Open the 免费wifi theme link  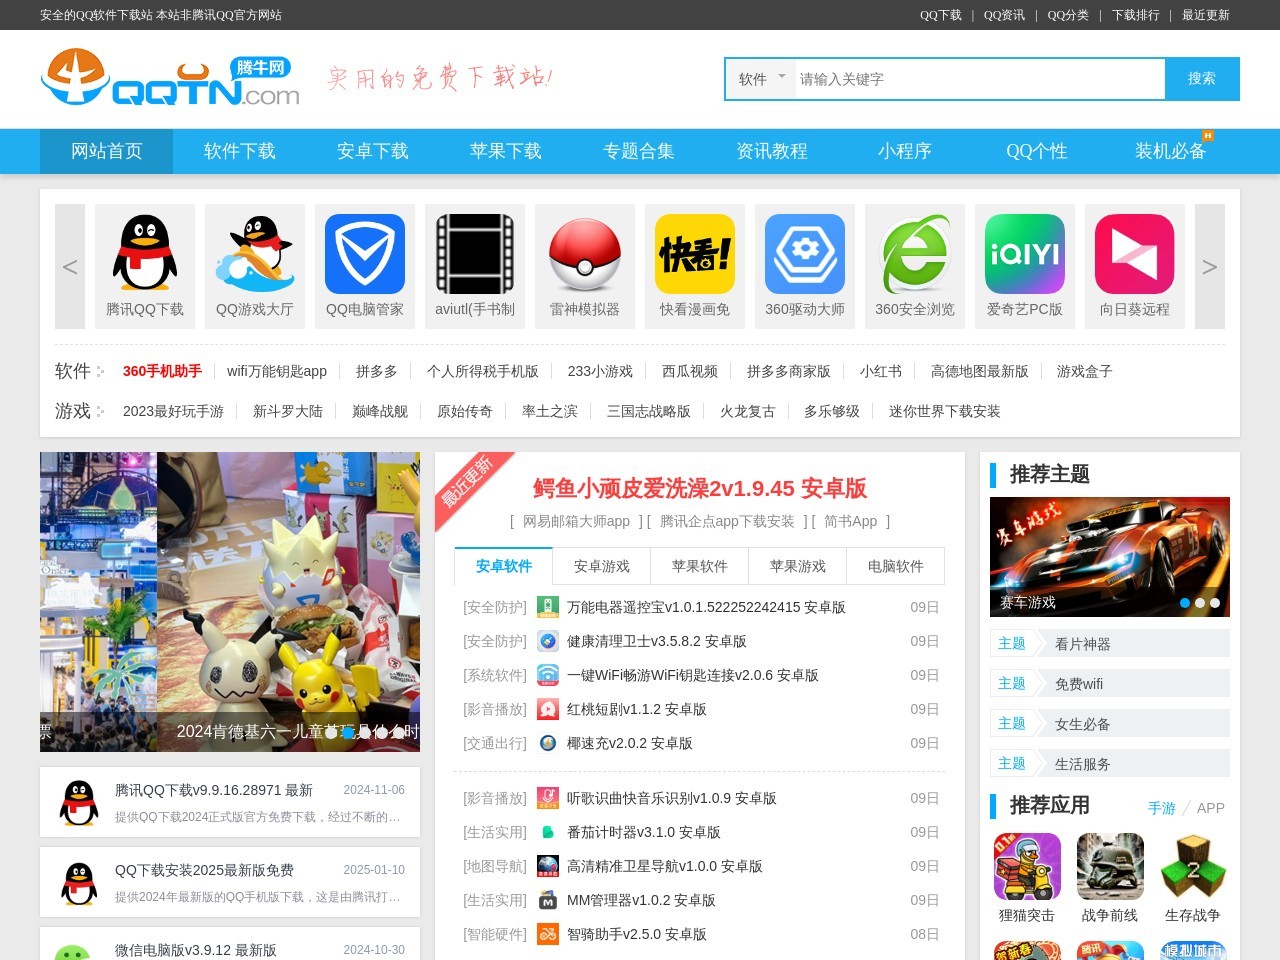(1079, 684)
